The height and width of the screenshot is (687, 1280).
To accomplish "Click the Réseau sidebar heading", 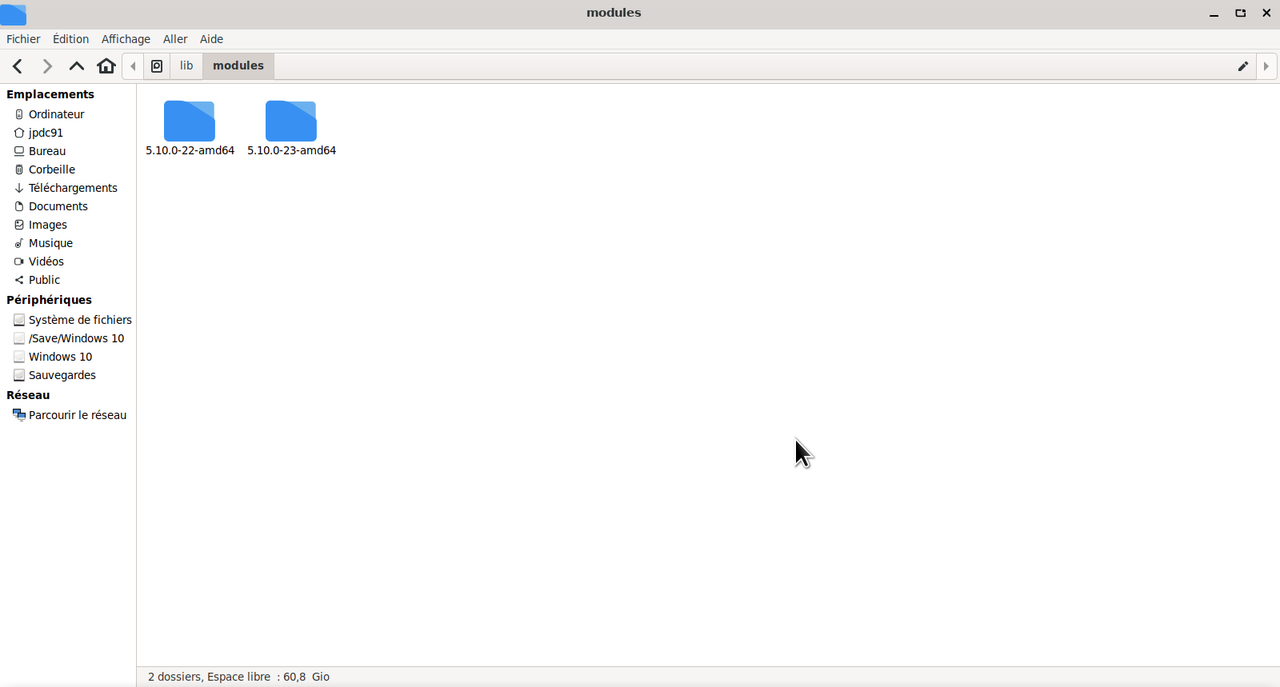I will [28, 395].
